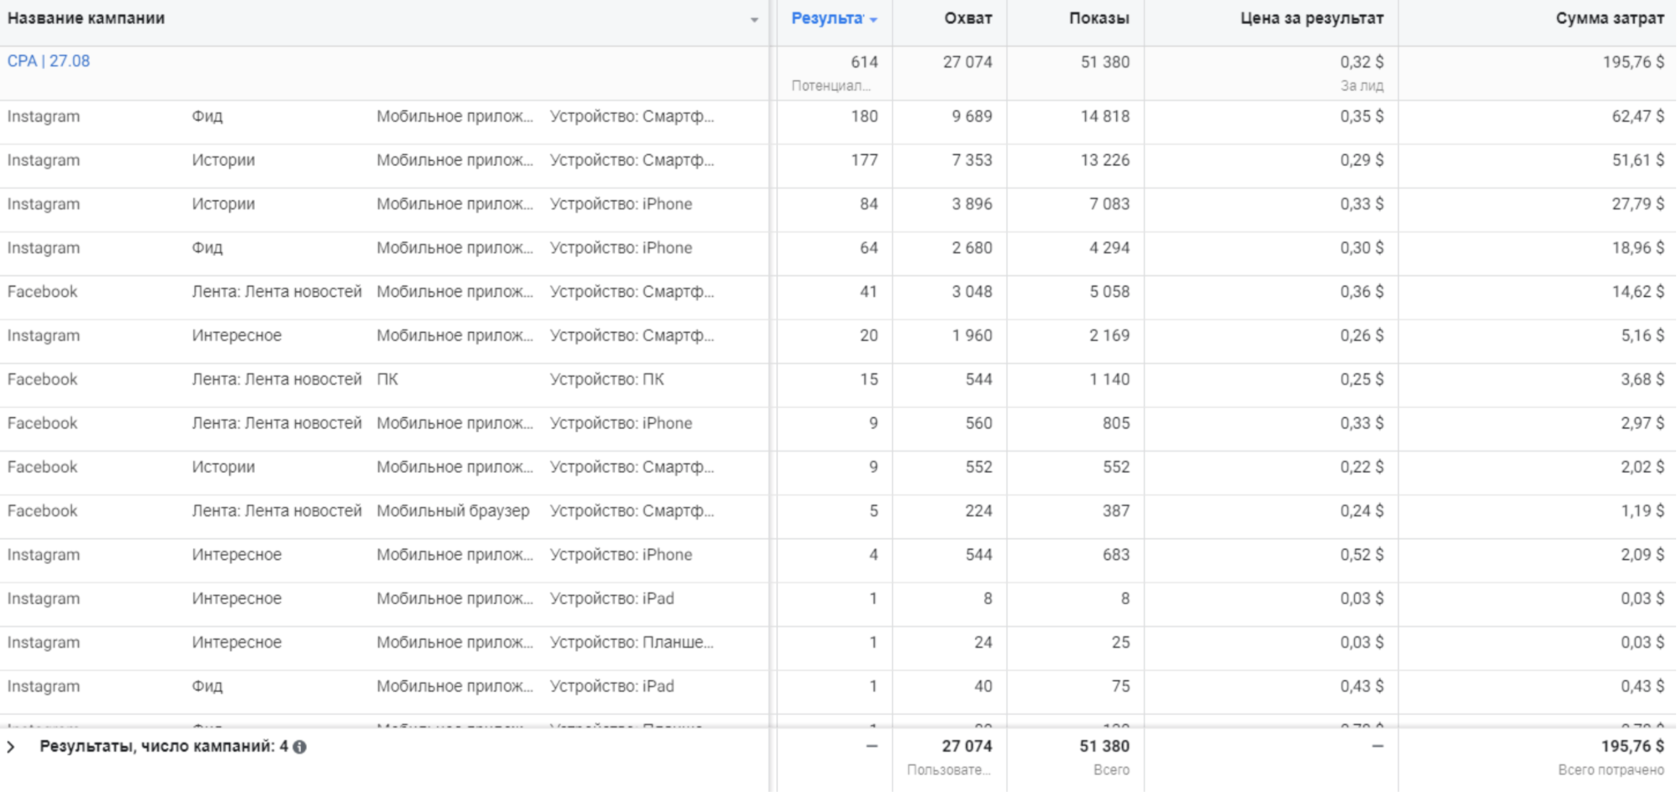Screen dimensions: 1680x792
Task: Select the spend value 27,79 $
Action: [x=1638, y=204]
